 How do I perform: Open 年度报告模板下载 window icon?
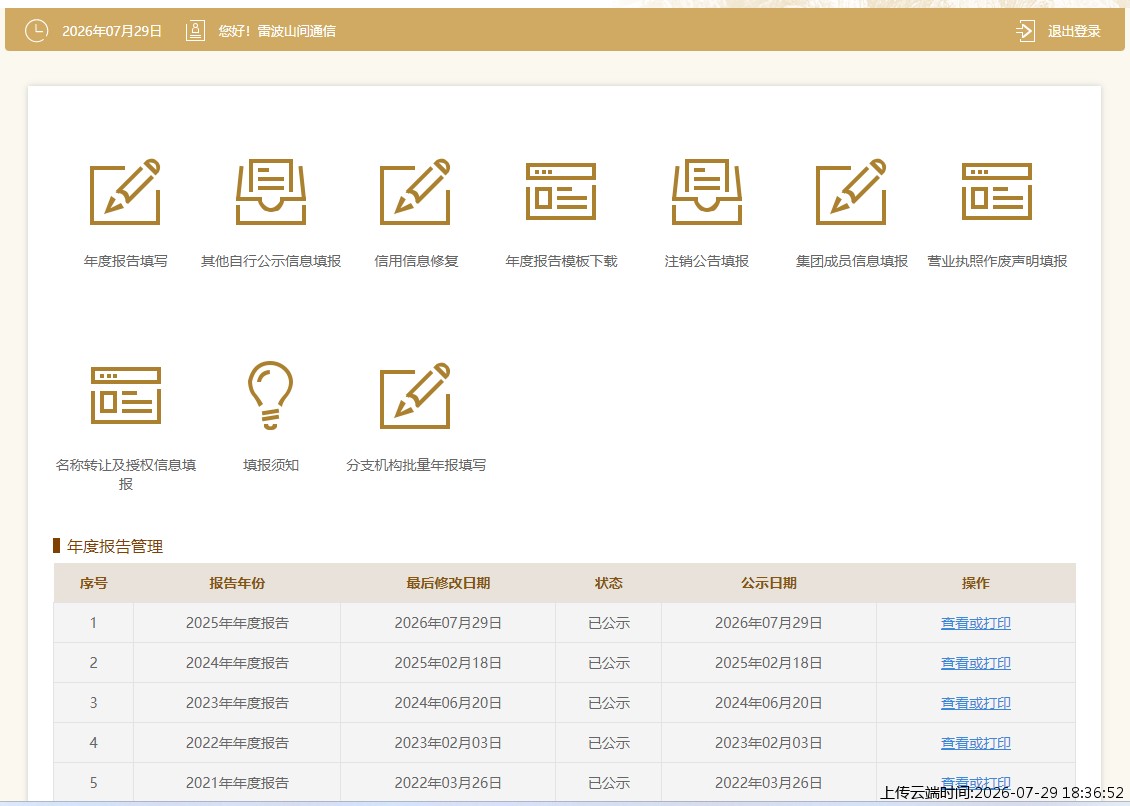coord(561,192)
